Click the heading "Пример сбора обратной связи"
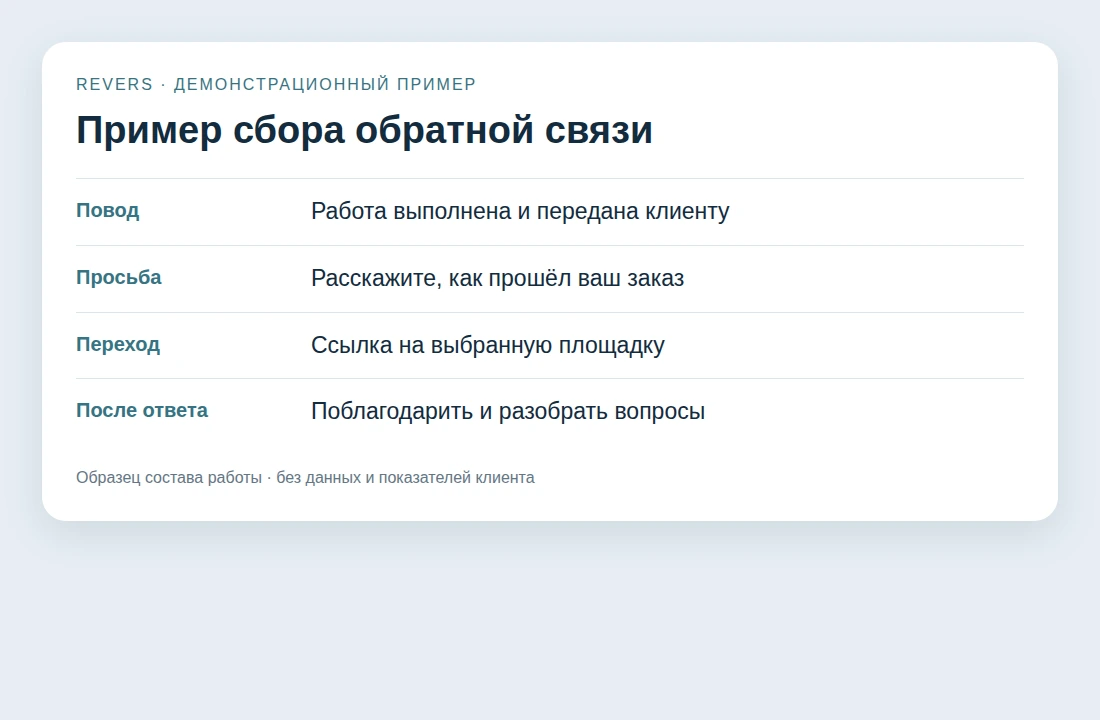1100x720 pixels. point(364,131)
